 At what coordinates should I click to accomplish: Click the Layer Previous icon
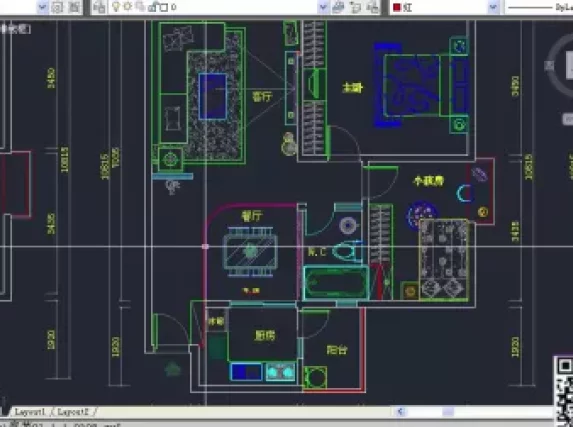[355, 7]
